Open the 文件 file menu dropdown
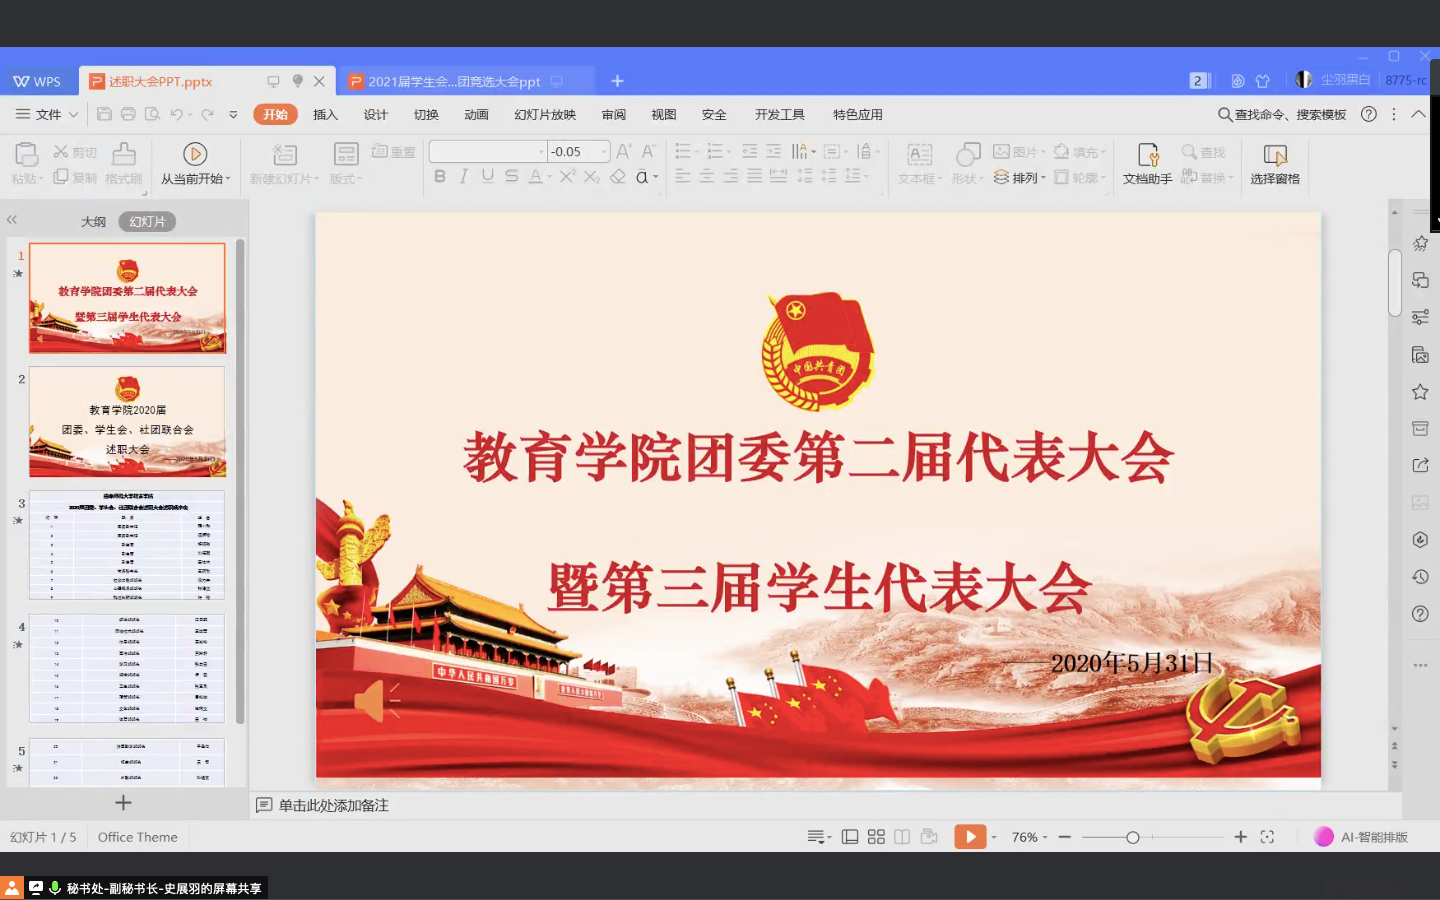Screen dimensions: 1440x900 pos(47,114)
